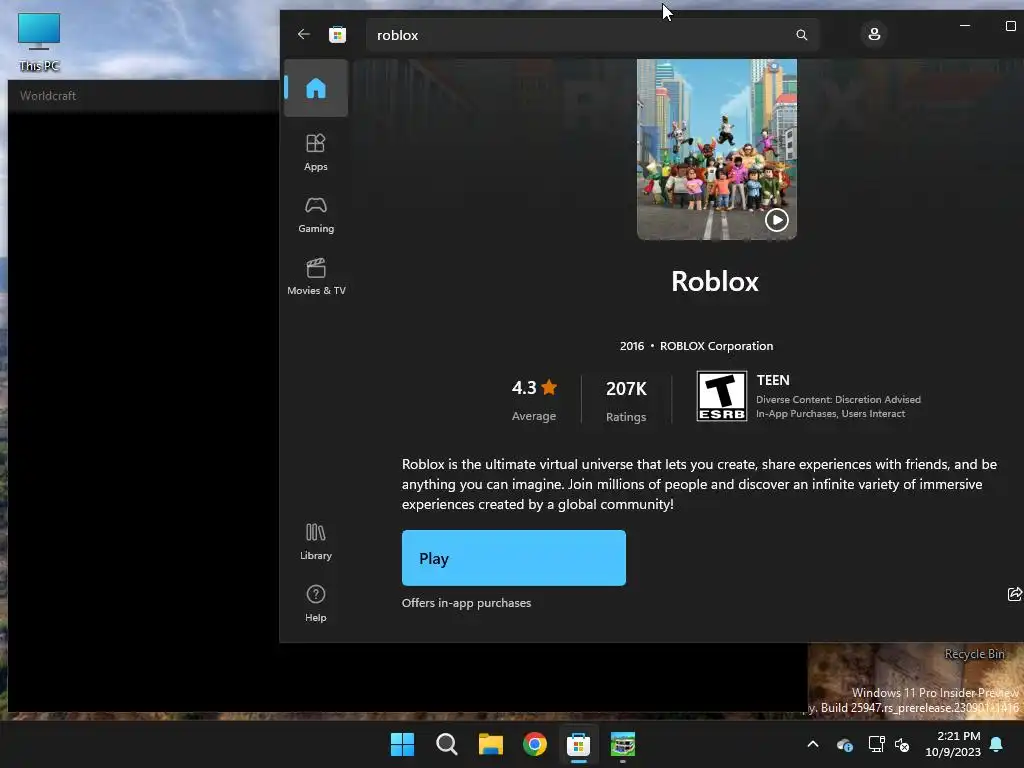Open network status tray icon
Image resolution: width=1024 pixels, height=768 pixels.
pyautogui.click(x=876, y=744)
